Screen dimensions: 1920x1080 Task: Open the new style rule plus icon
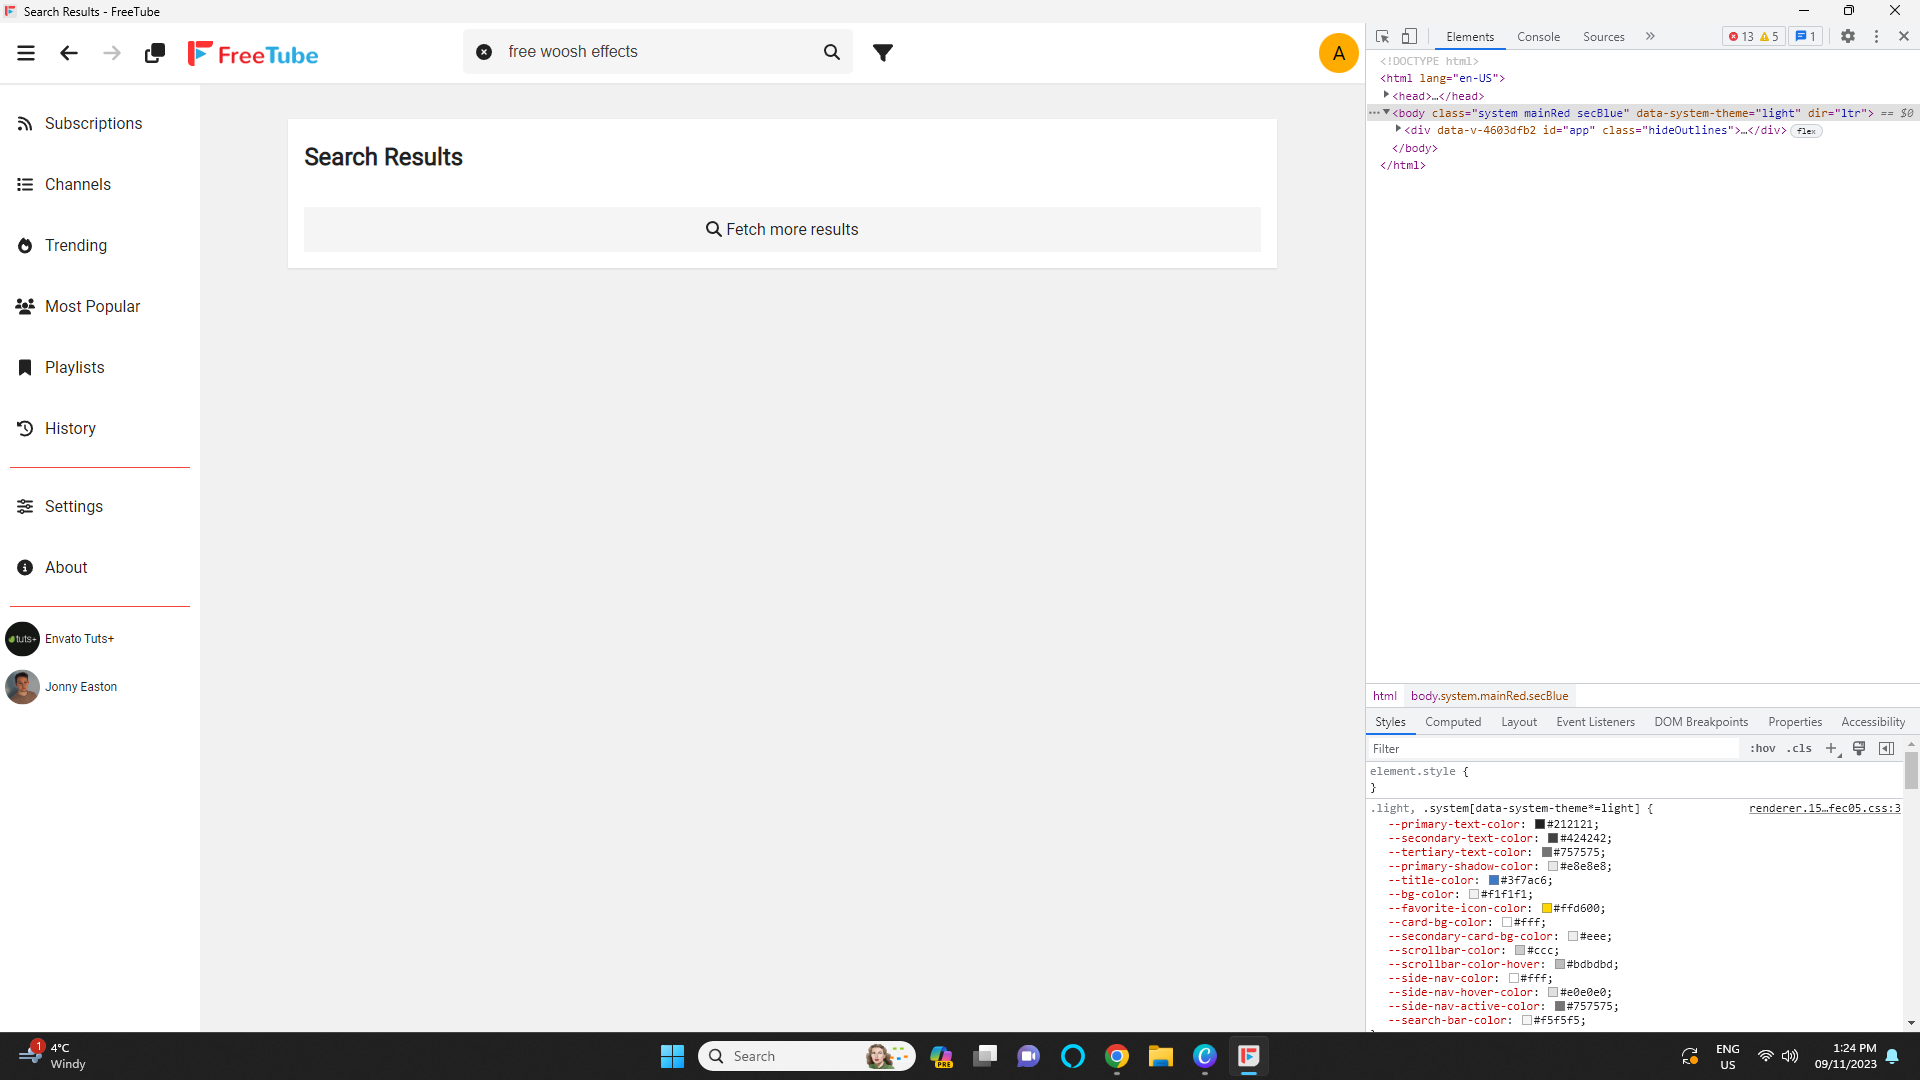coord(1831,748)
